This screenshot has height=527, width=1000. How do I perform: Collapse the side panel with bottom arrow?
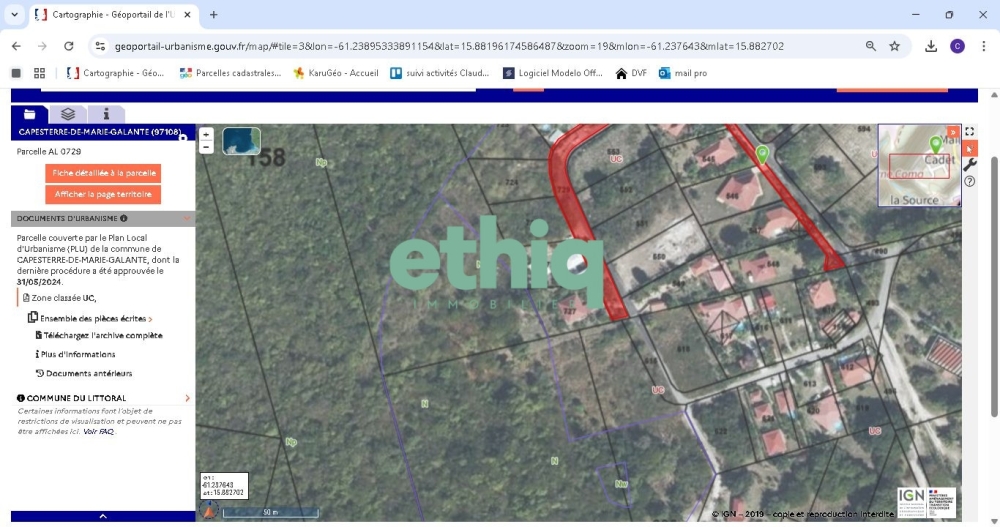(x=103, y=517)
